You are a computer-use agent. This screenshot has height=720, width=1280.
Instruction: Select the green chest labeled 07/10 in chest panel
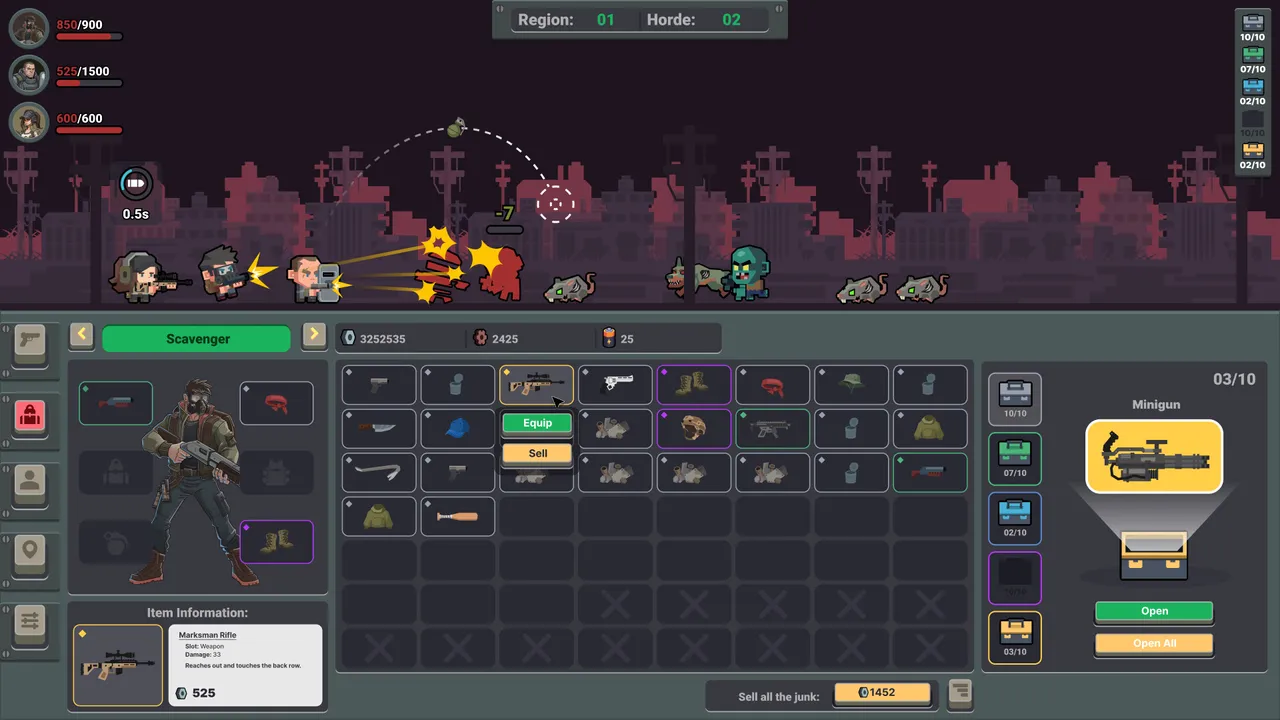point(1015,459)
